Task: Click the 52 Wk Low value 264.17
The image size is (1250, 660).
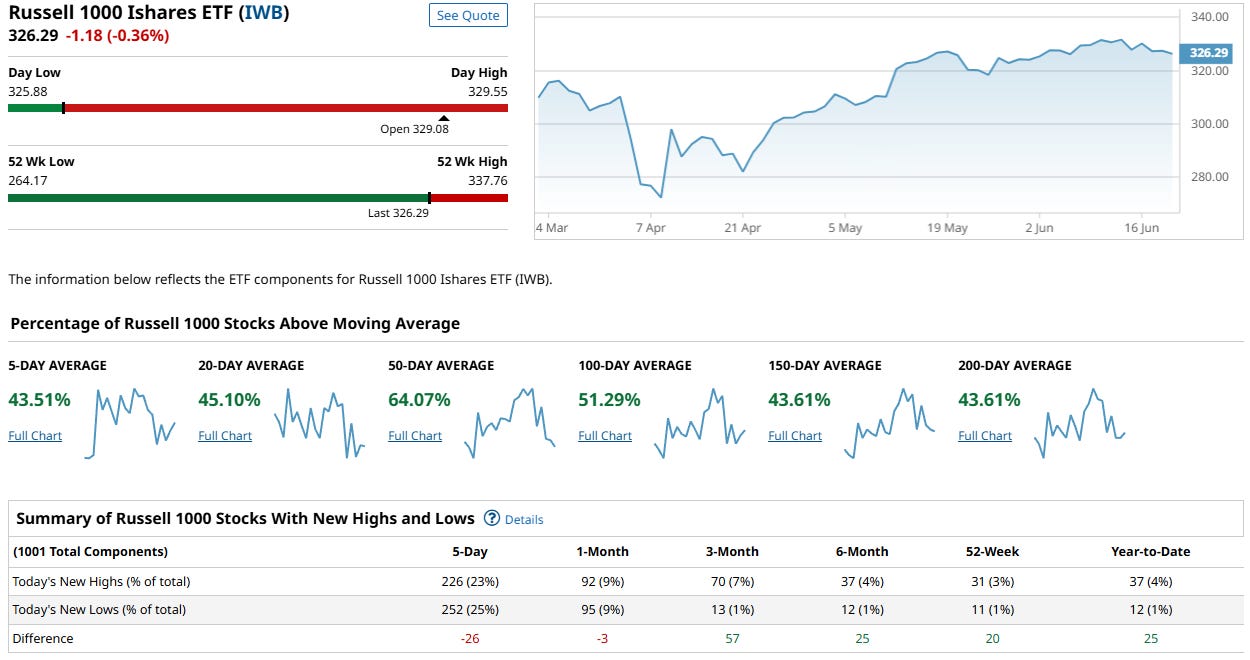Action: (28, 181)
